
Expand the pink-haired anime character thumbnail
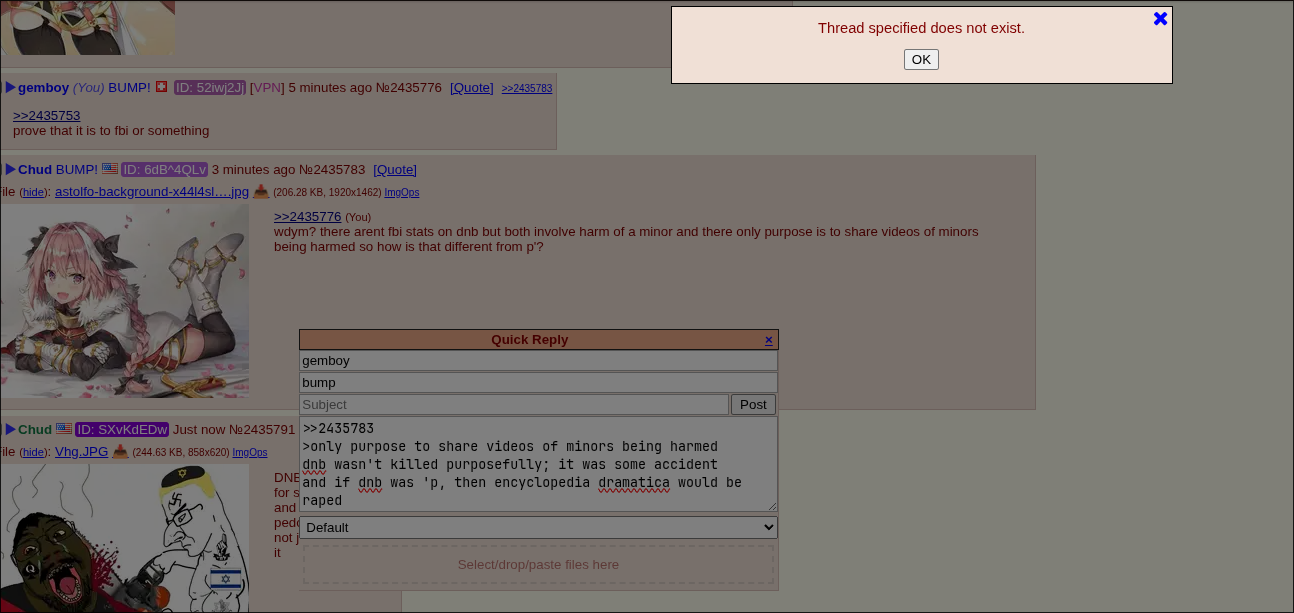click(124, 301)
